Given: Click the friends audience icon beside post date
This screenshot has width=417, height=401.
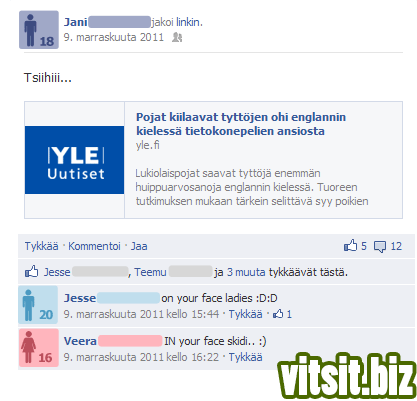Looking at the screenshot, I should click(x=177, y=37).
